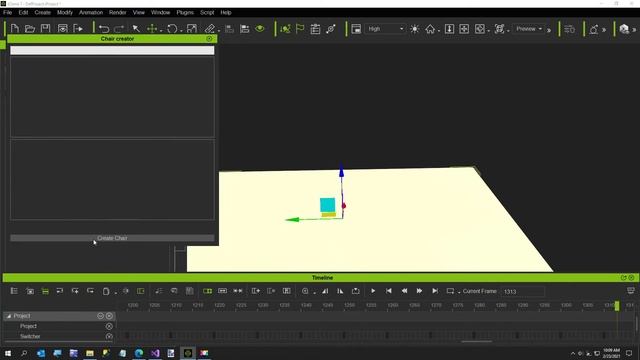The image size is (640, 360).
Task: Click the green Y-axis gizmo arrow
Action: tap(293, 220)
